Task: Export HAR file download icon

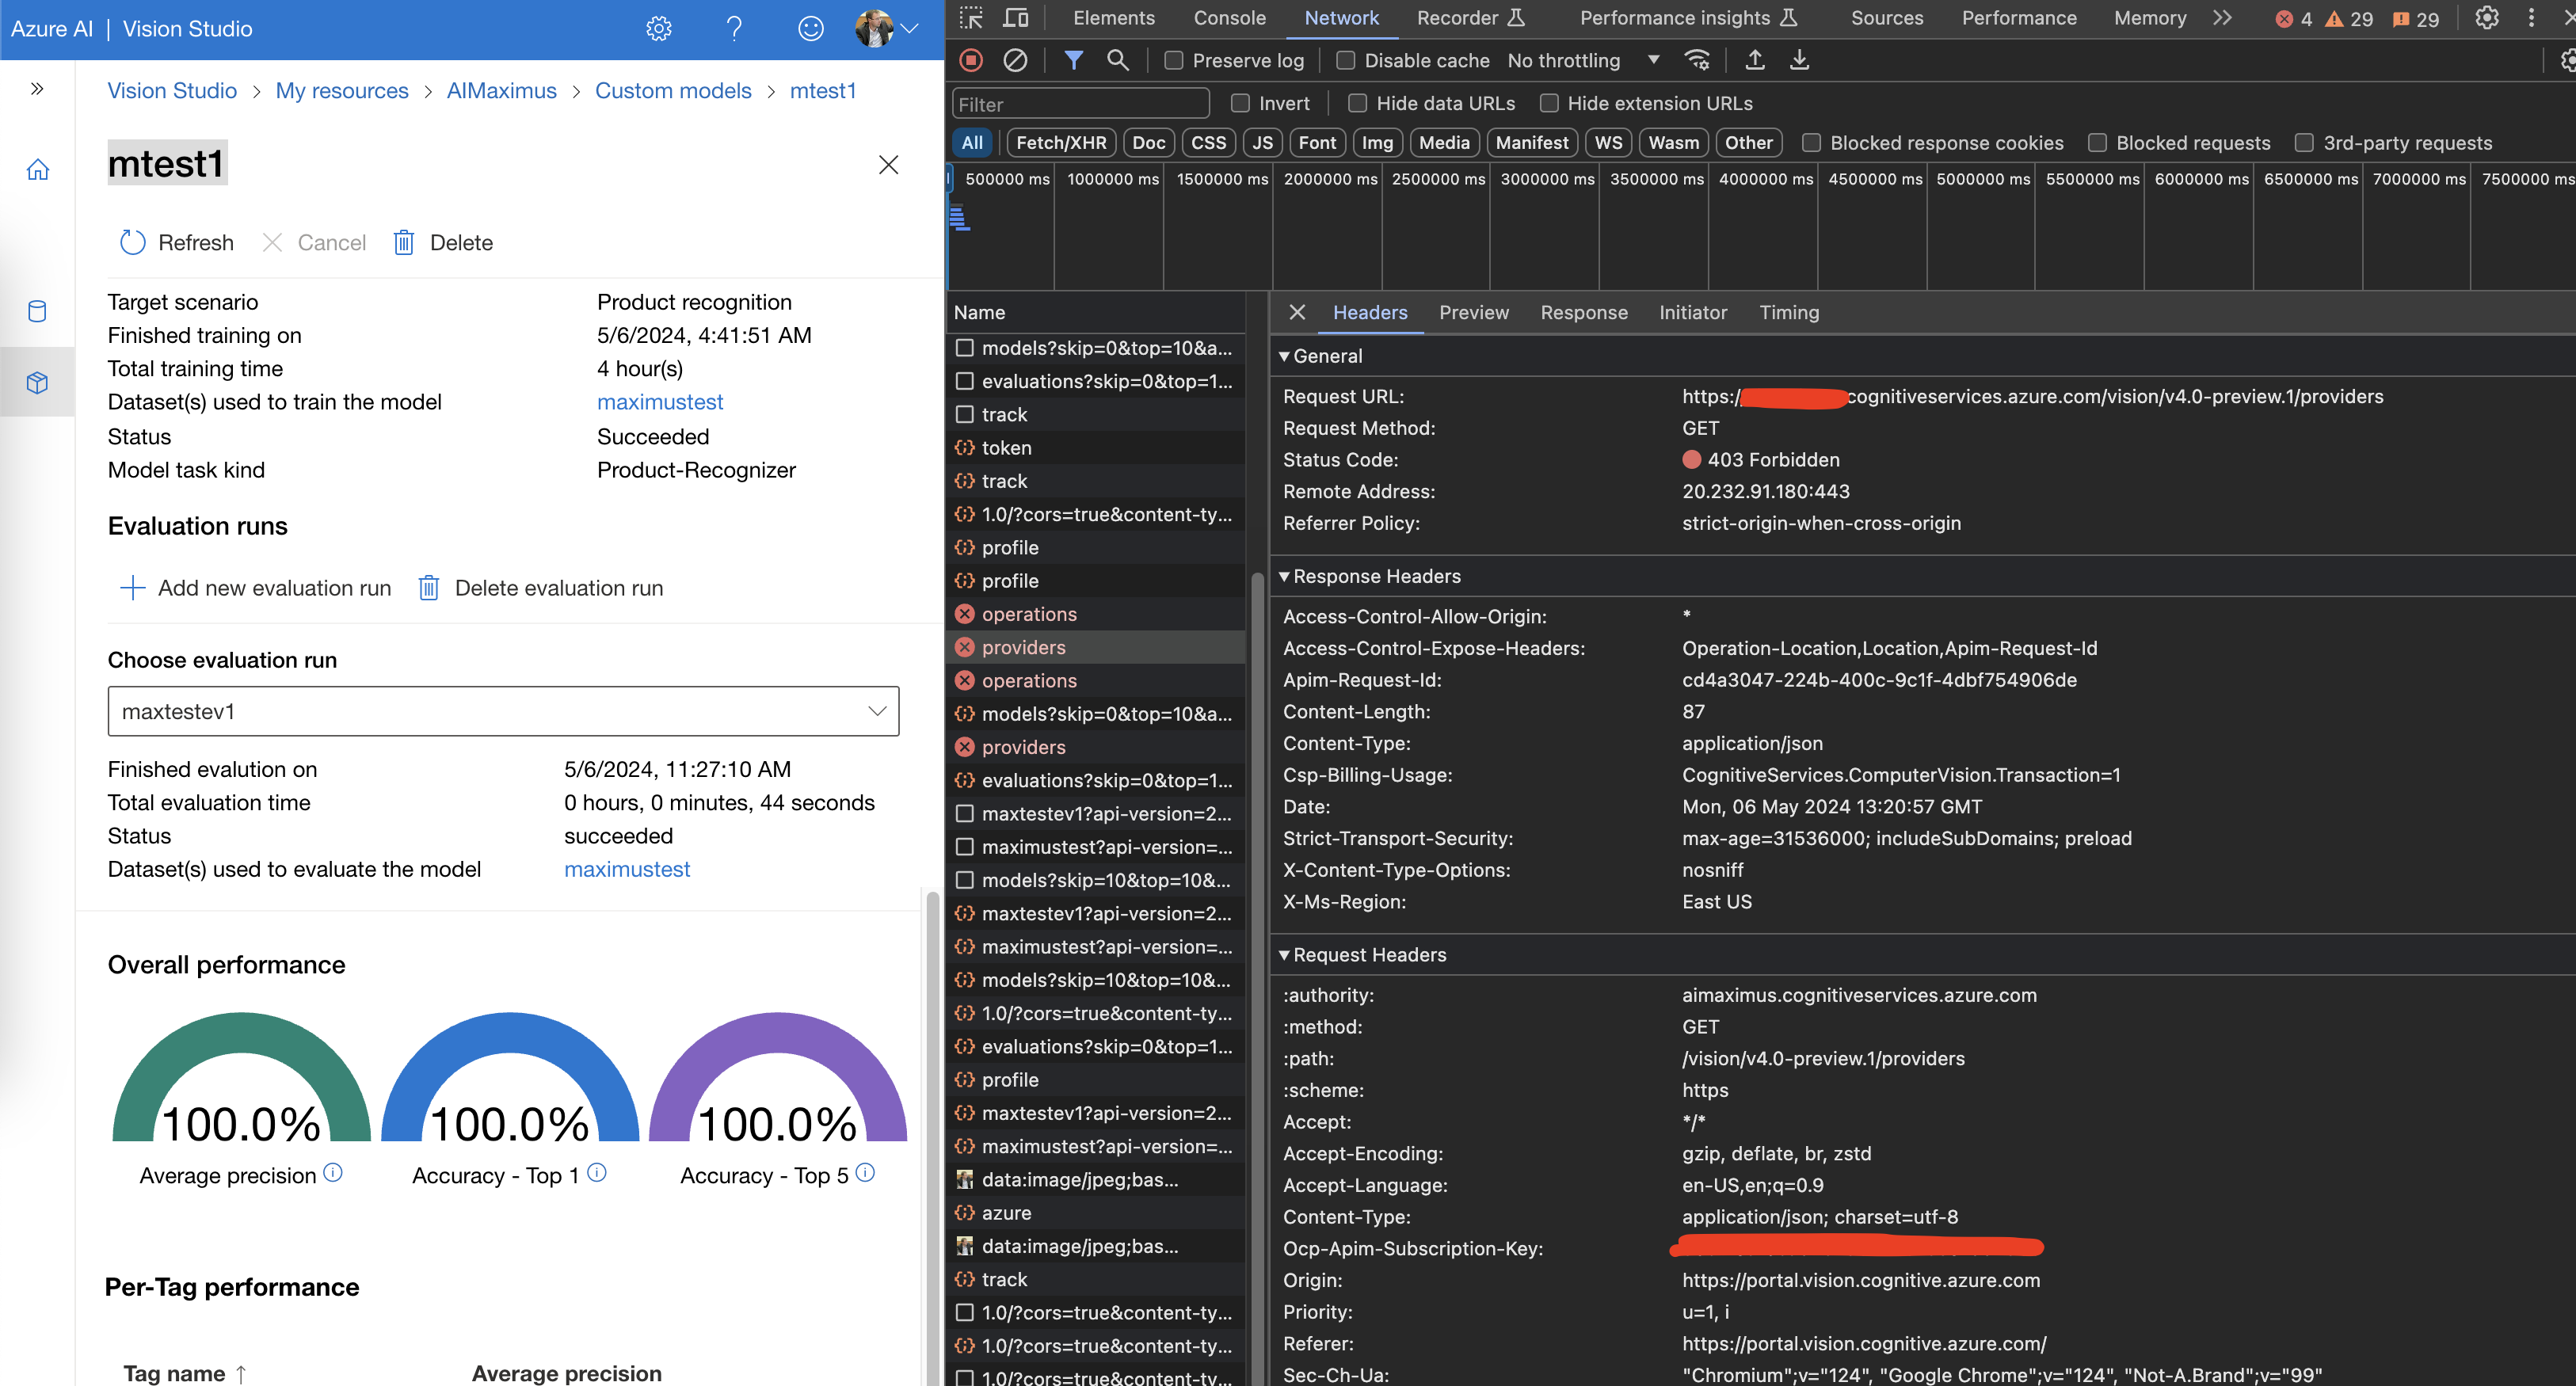Action: click(x=1799, y=60)
